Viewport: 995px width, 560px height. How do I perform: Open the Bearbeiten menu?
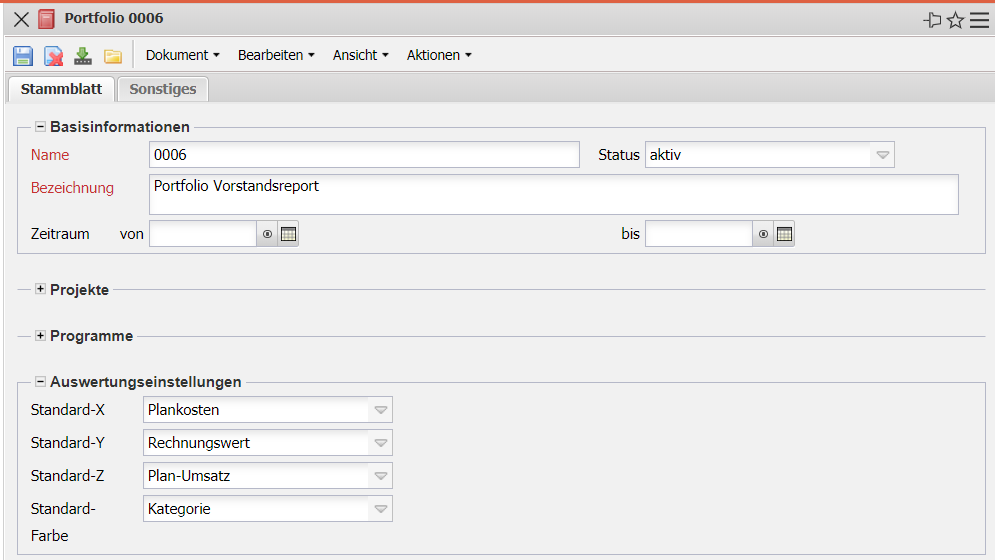point(276,55)
